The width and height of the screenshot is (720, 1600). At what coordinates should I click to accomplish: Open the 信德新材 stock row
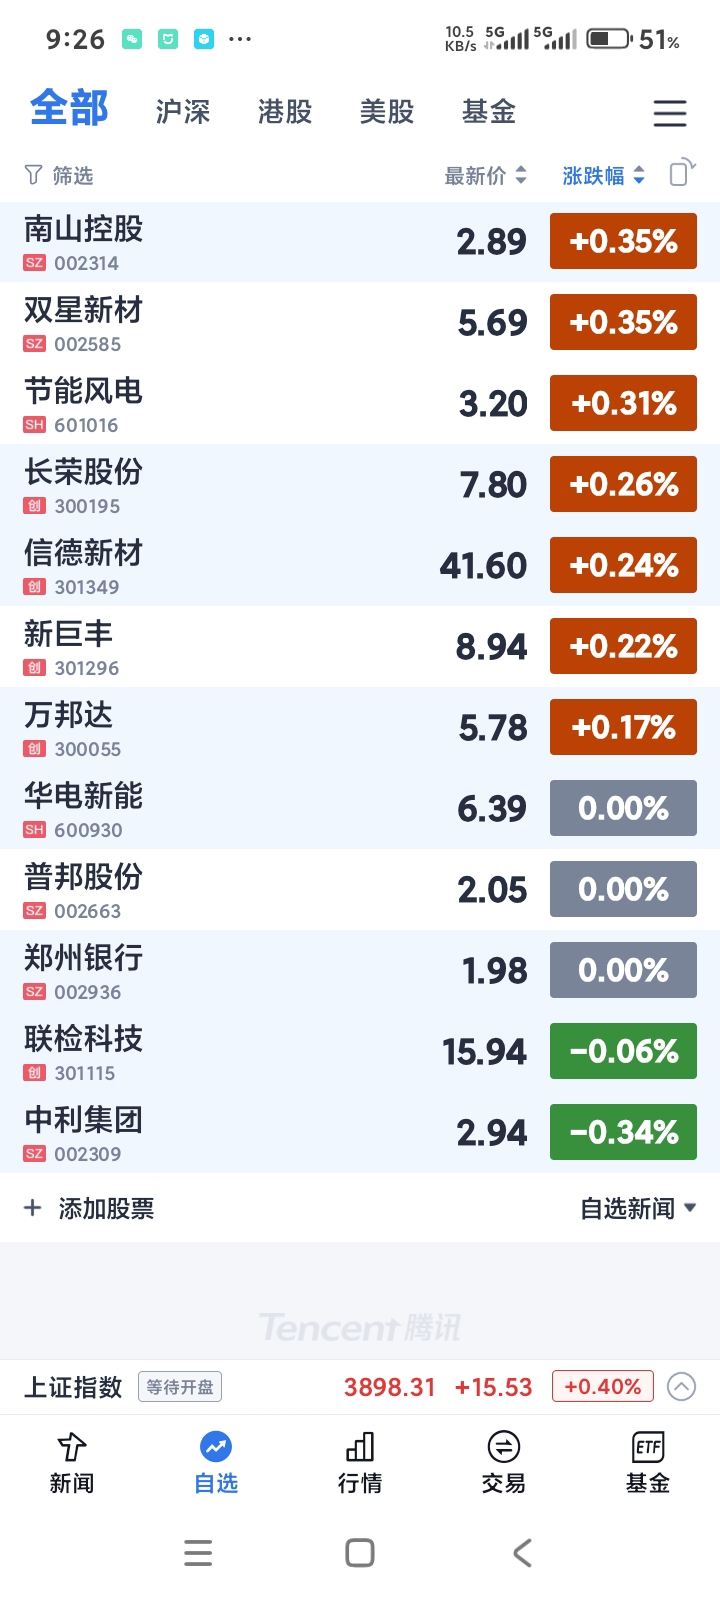click(x=360, y=566)
